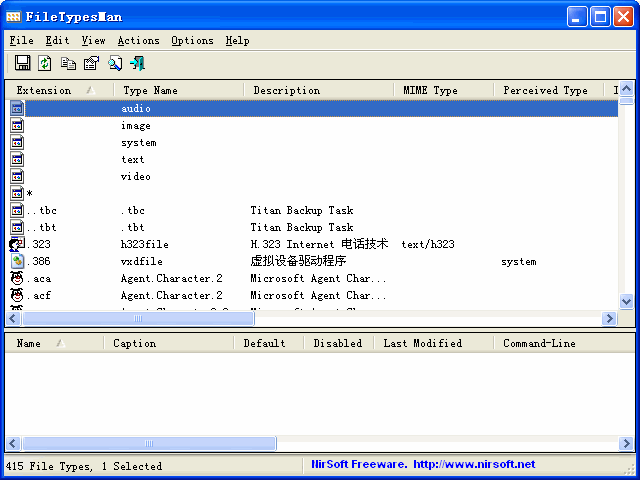Sort by the Perceived Type column header

coord(548,90)
